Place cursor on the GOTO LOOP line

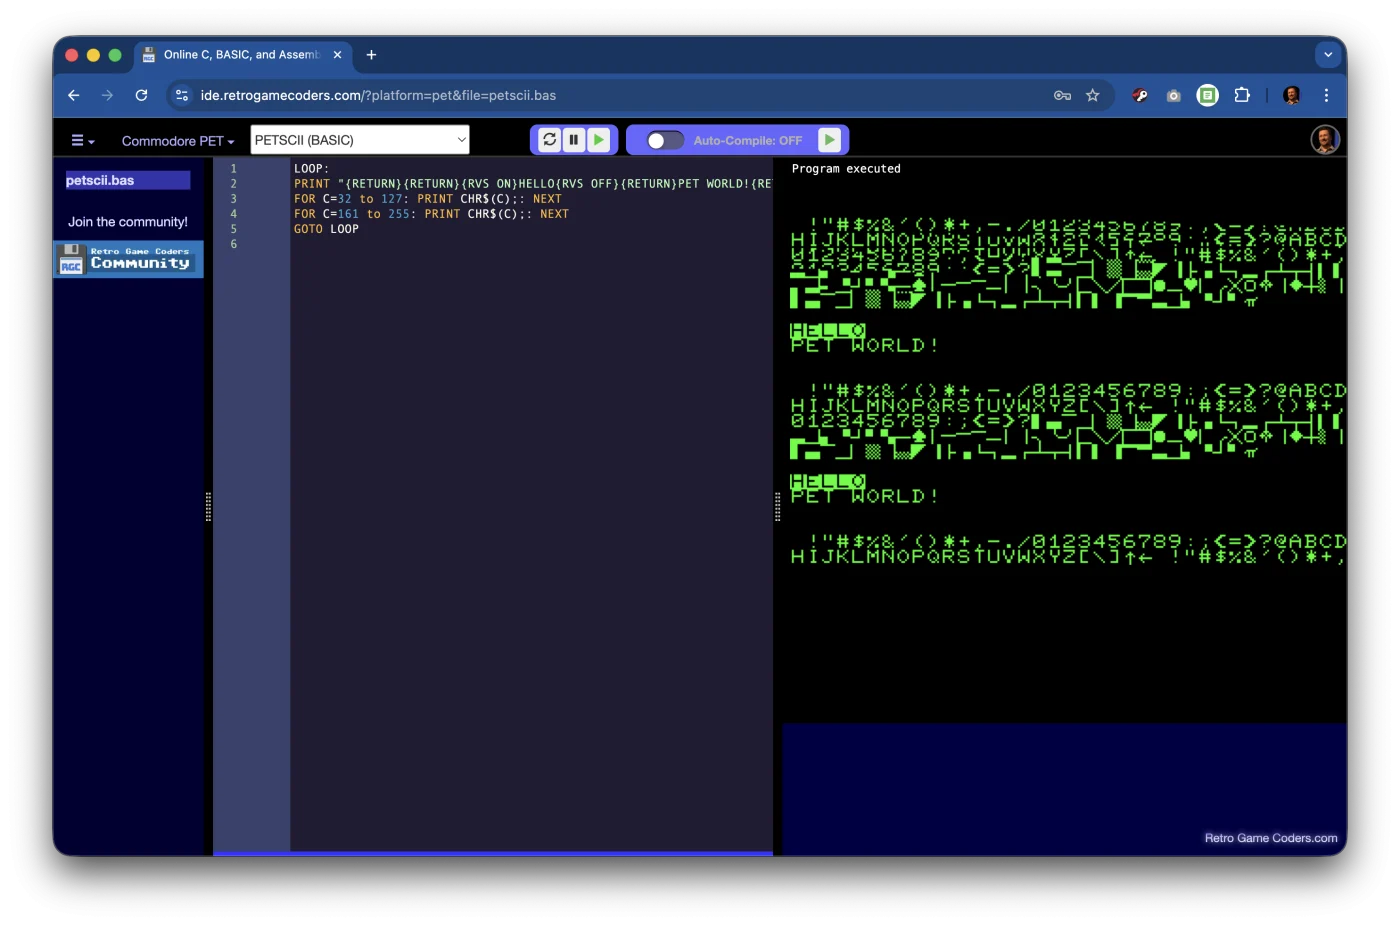(x=326, y=229)
